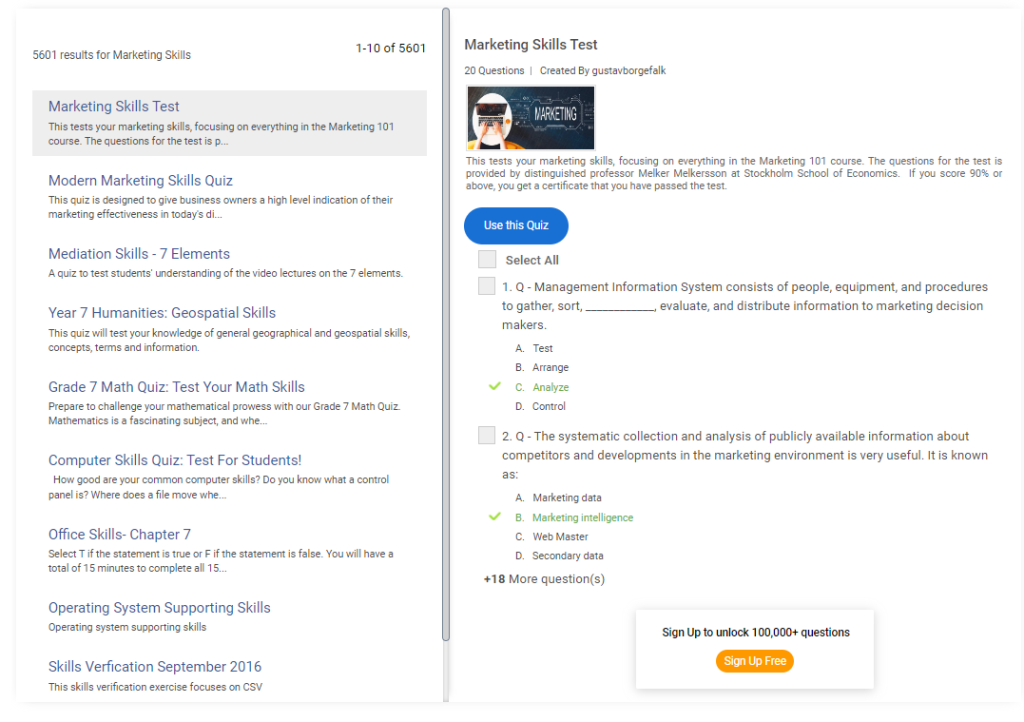
Task: Open Skills Verfication September 2016 quiz
Action: coord(155,667)
